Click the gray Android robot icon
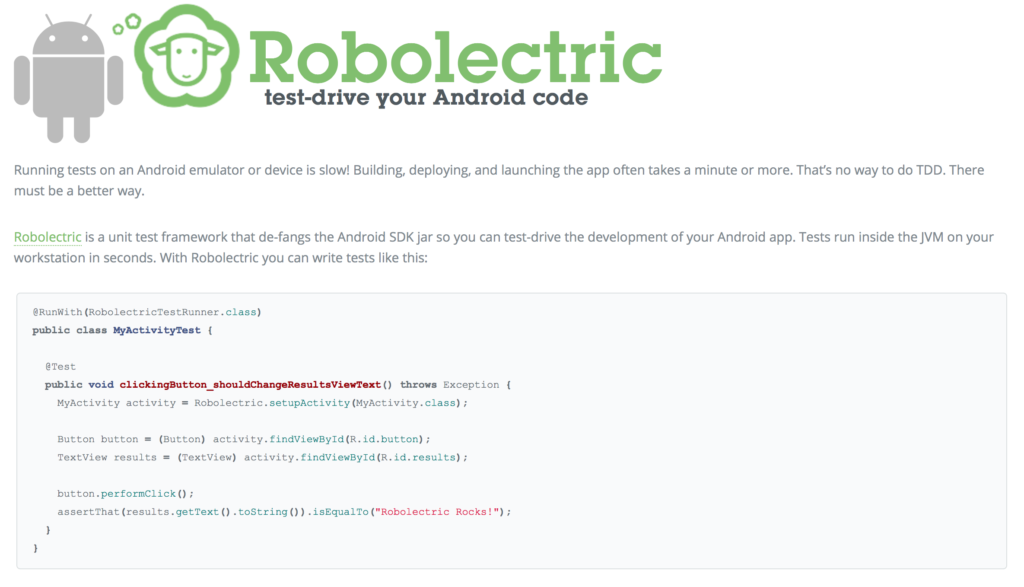The height and width of the screenshot is (587, 1024). click(x=69, y=78)
